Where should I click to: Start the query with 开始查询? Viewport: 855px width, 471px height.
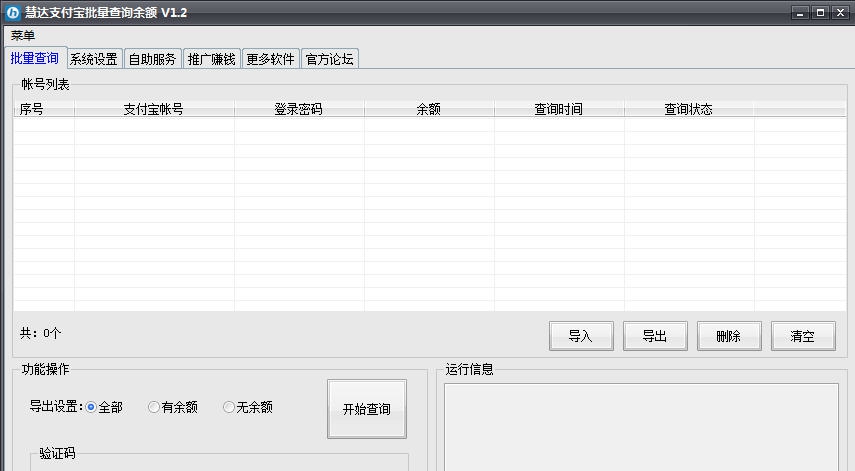click(x=367, y=409)
